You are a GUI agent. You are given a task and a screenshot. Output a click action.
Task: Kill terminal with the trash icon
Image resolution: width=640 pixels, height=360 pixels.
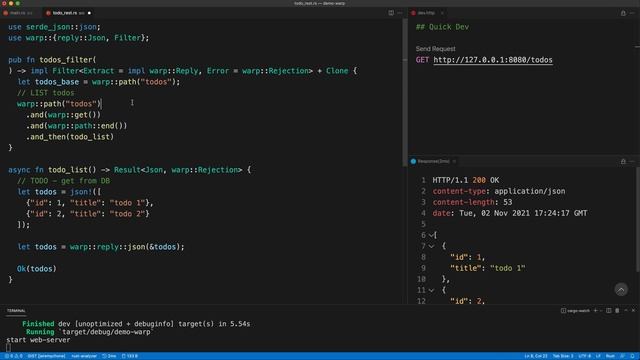(x=617, y=311)
